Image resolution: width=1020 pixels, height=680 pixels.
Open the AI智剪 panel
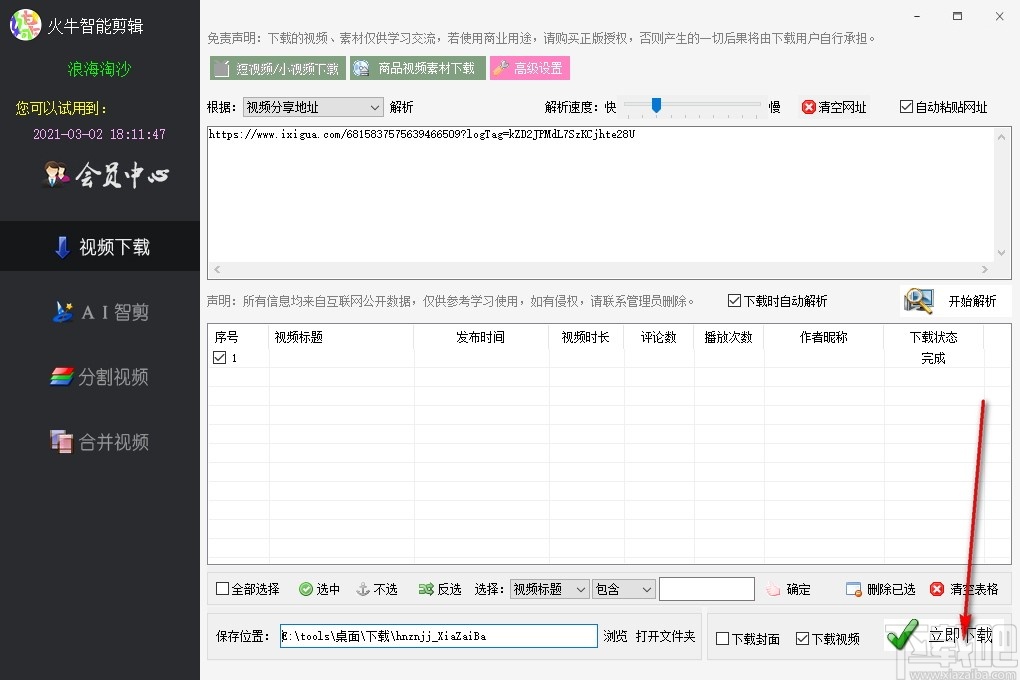pyautogui.click(x=100, y=311)
